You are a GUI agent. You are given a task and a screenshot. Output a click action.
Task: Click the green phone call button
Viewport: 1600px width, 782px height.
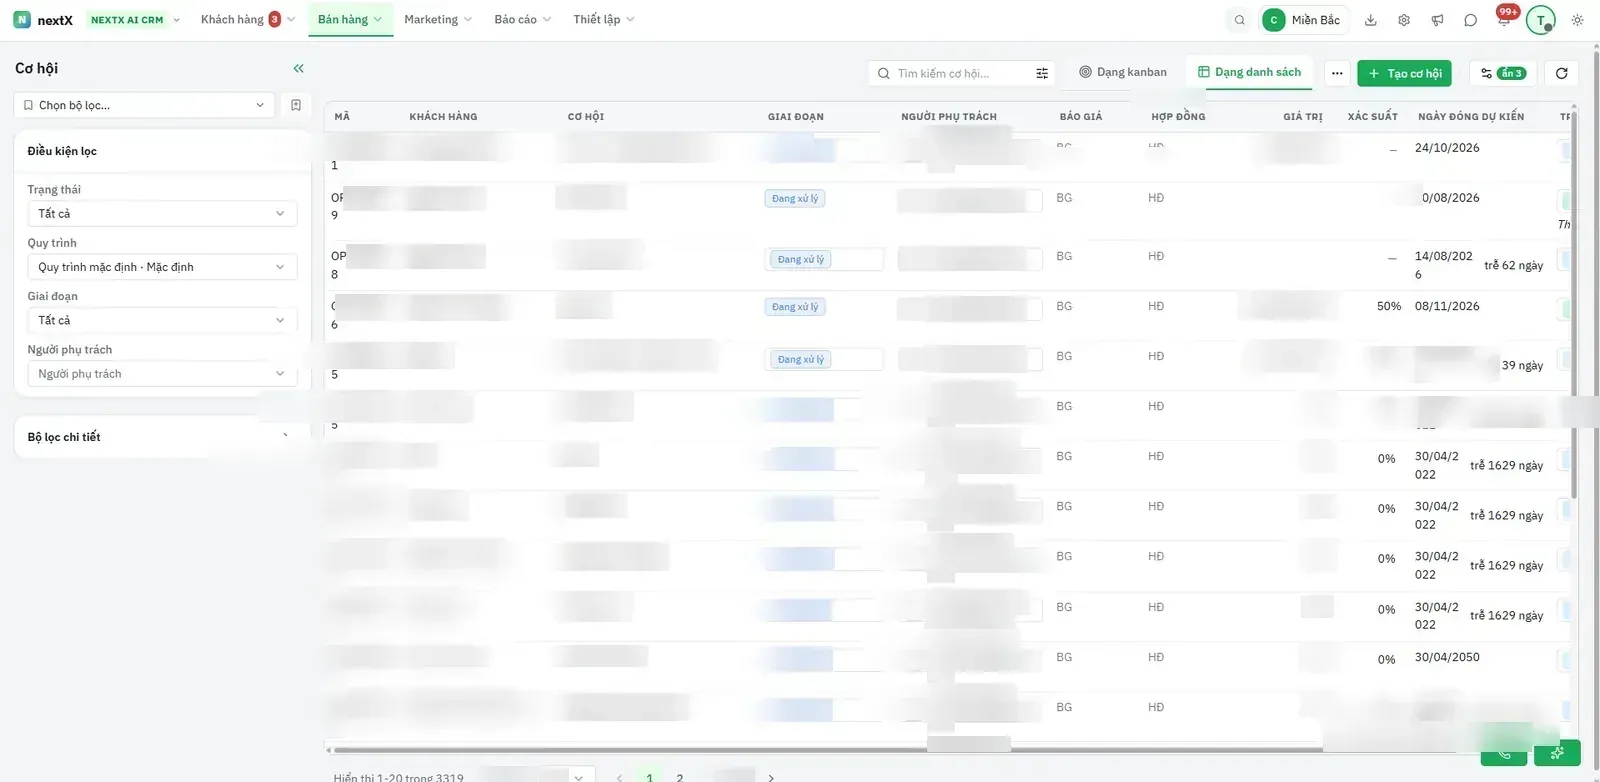tap(1504, 754)
